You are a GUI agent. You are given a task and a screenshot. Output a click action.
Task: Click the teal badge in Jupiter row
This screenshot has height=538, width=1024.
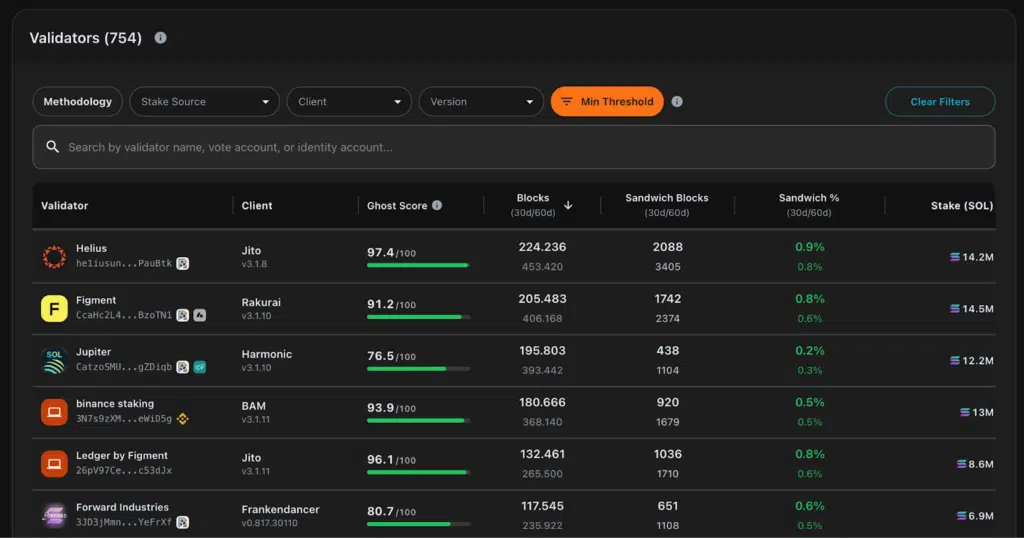click(x=200, y=367)
